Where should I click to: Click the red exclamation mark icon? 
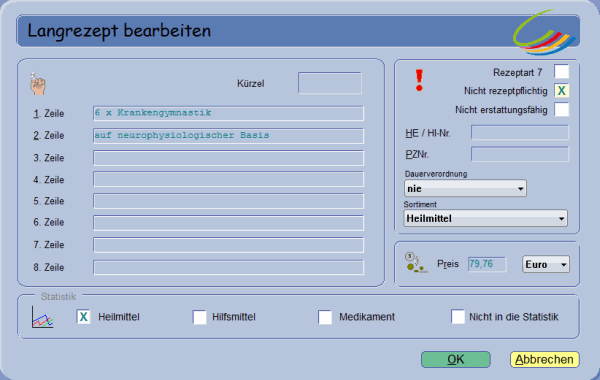coord(419,80)
